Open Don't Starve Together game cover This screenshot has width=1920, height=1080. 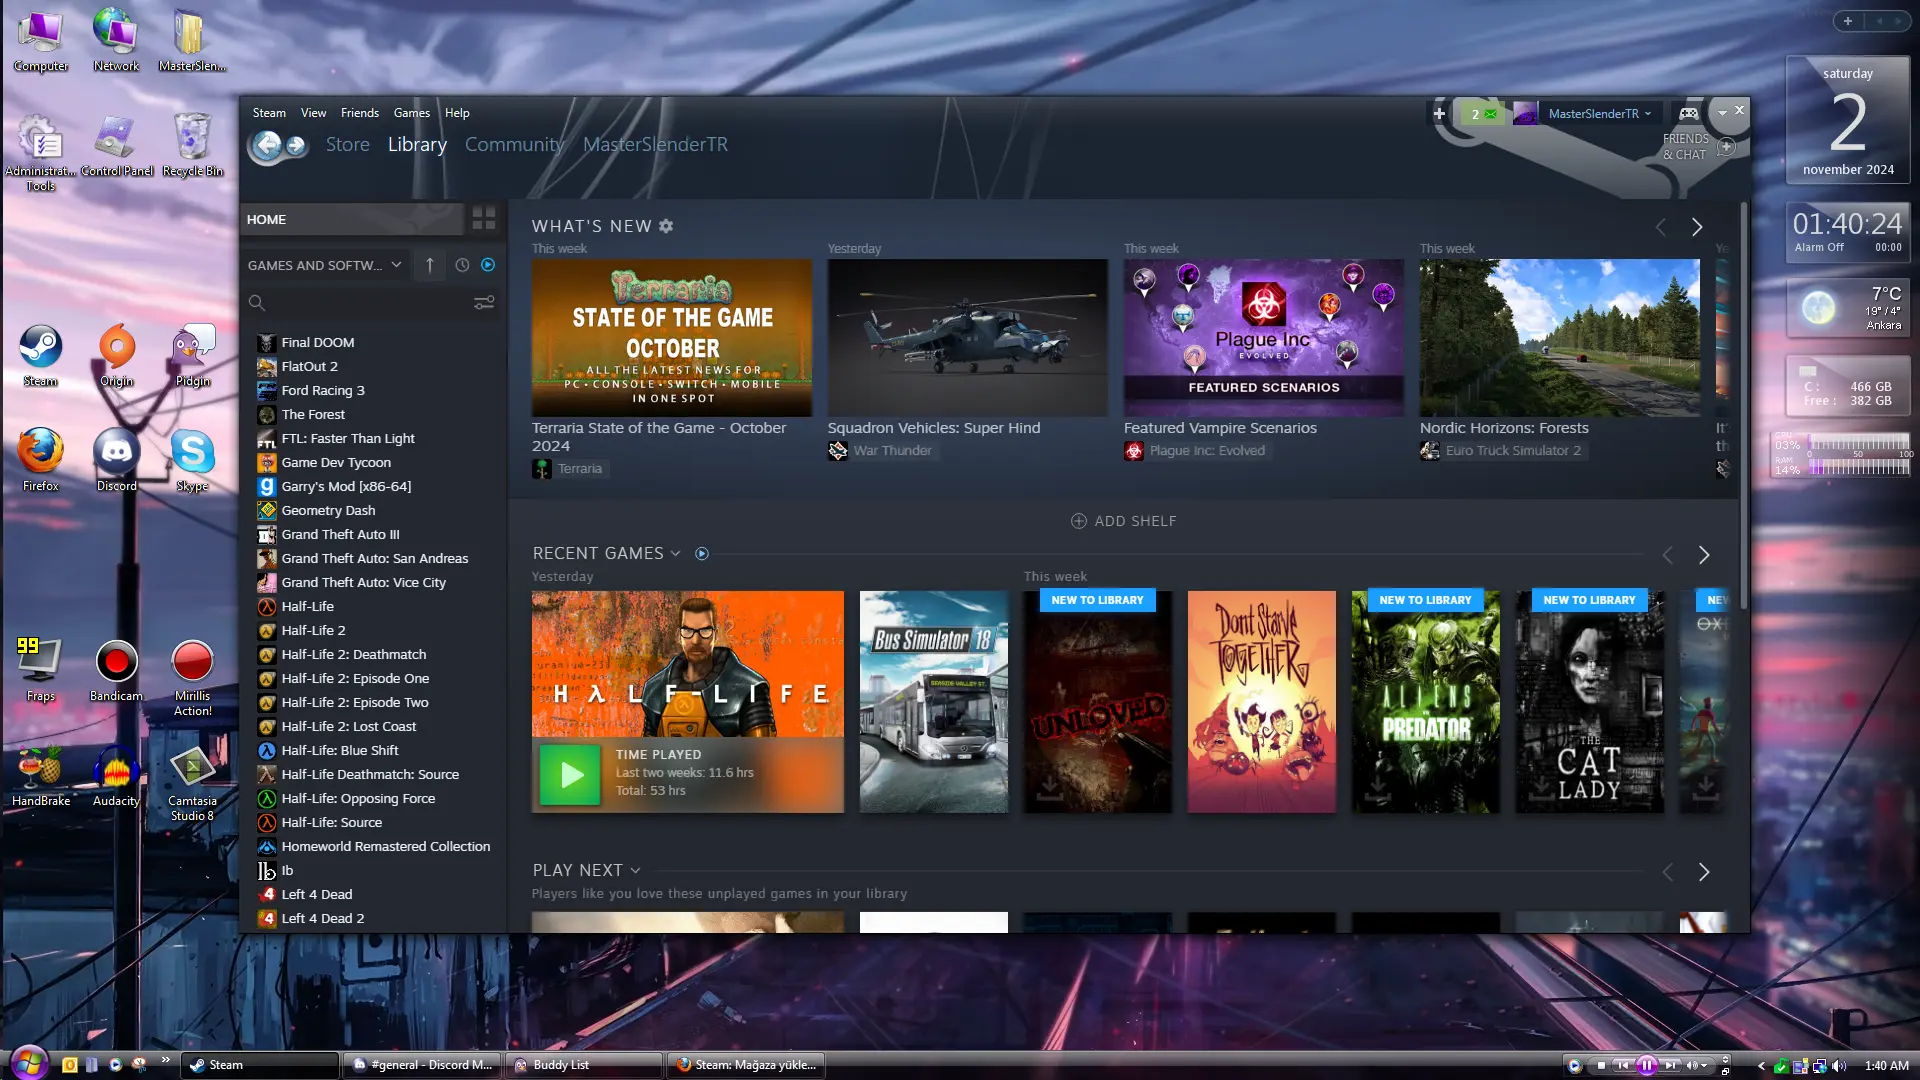(1262, 702)
